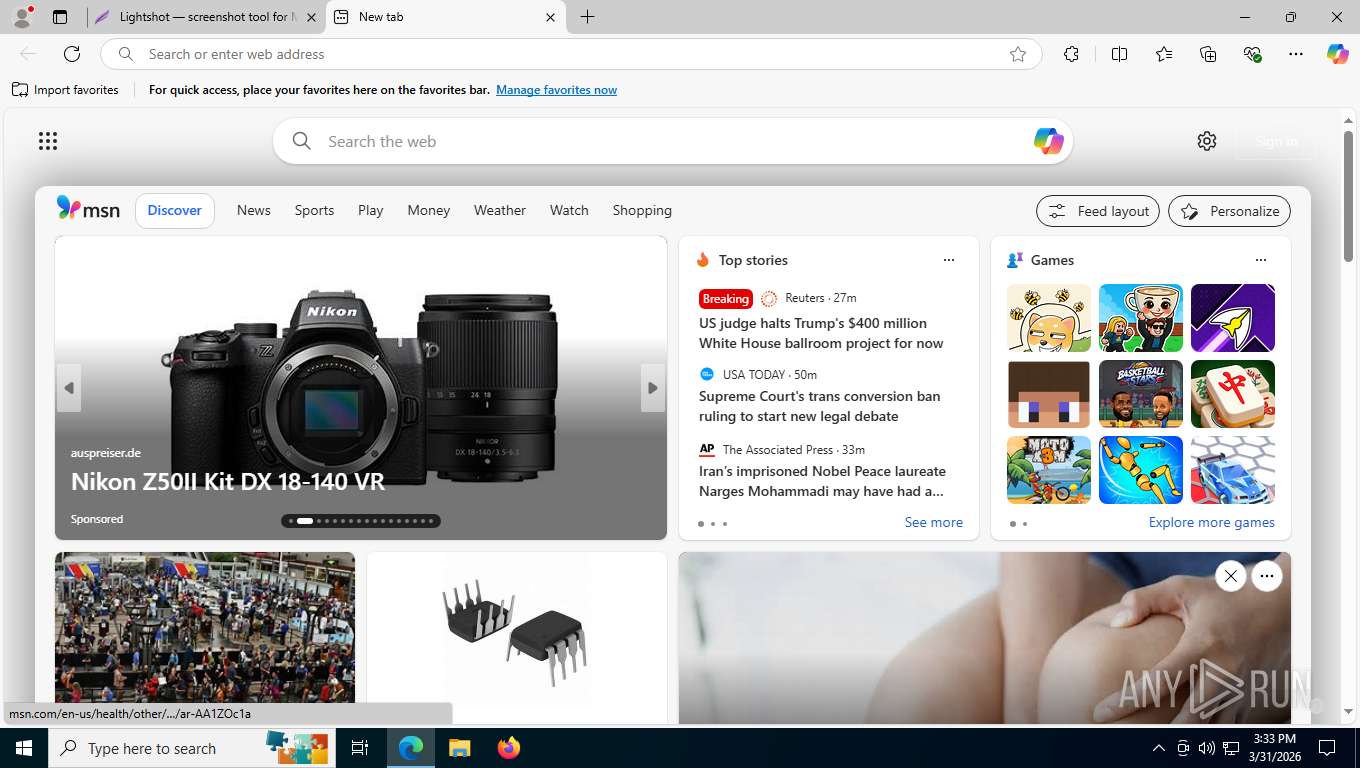Open the microchip components card
This screenshot has height=768, width=1360.
click(x=516, y=637)
